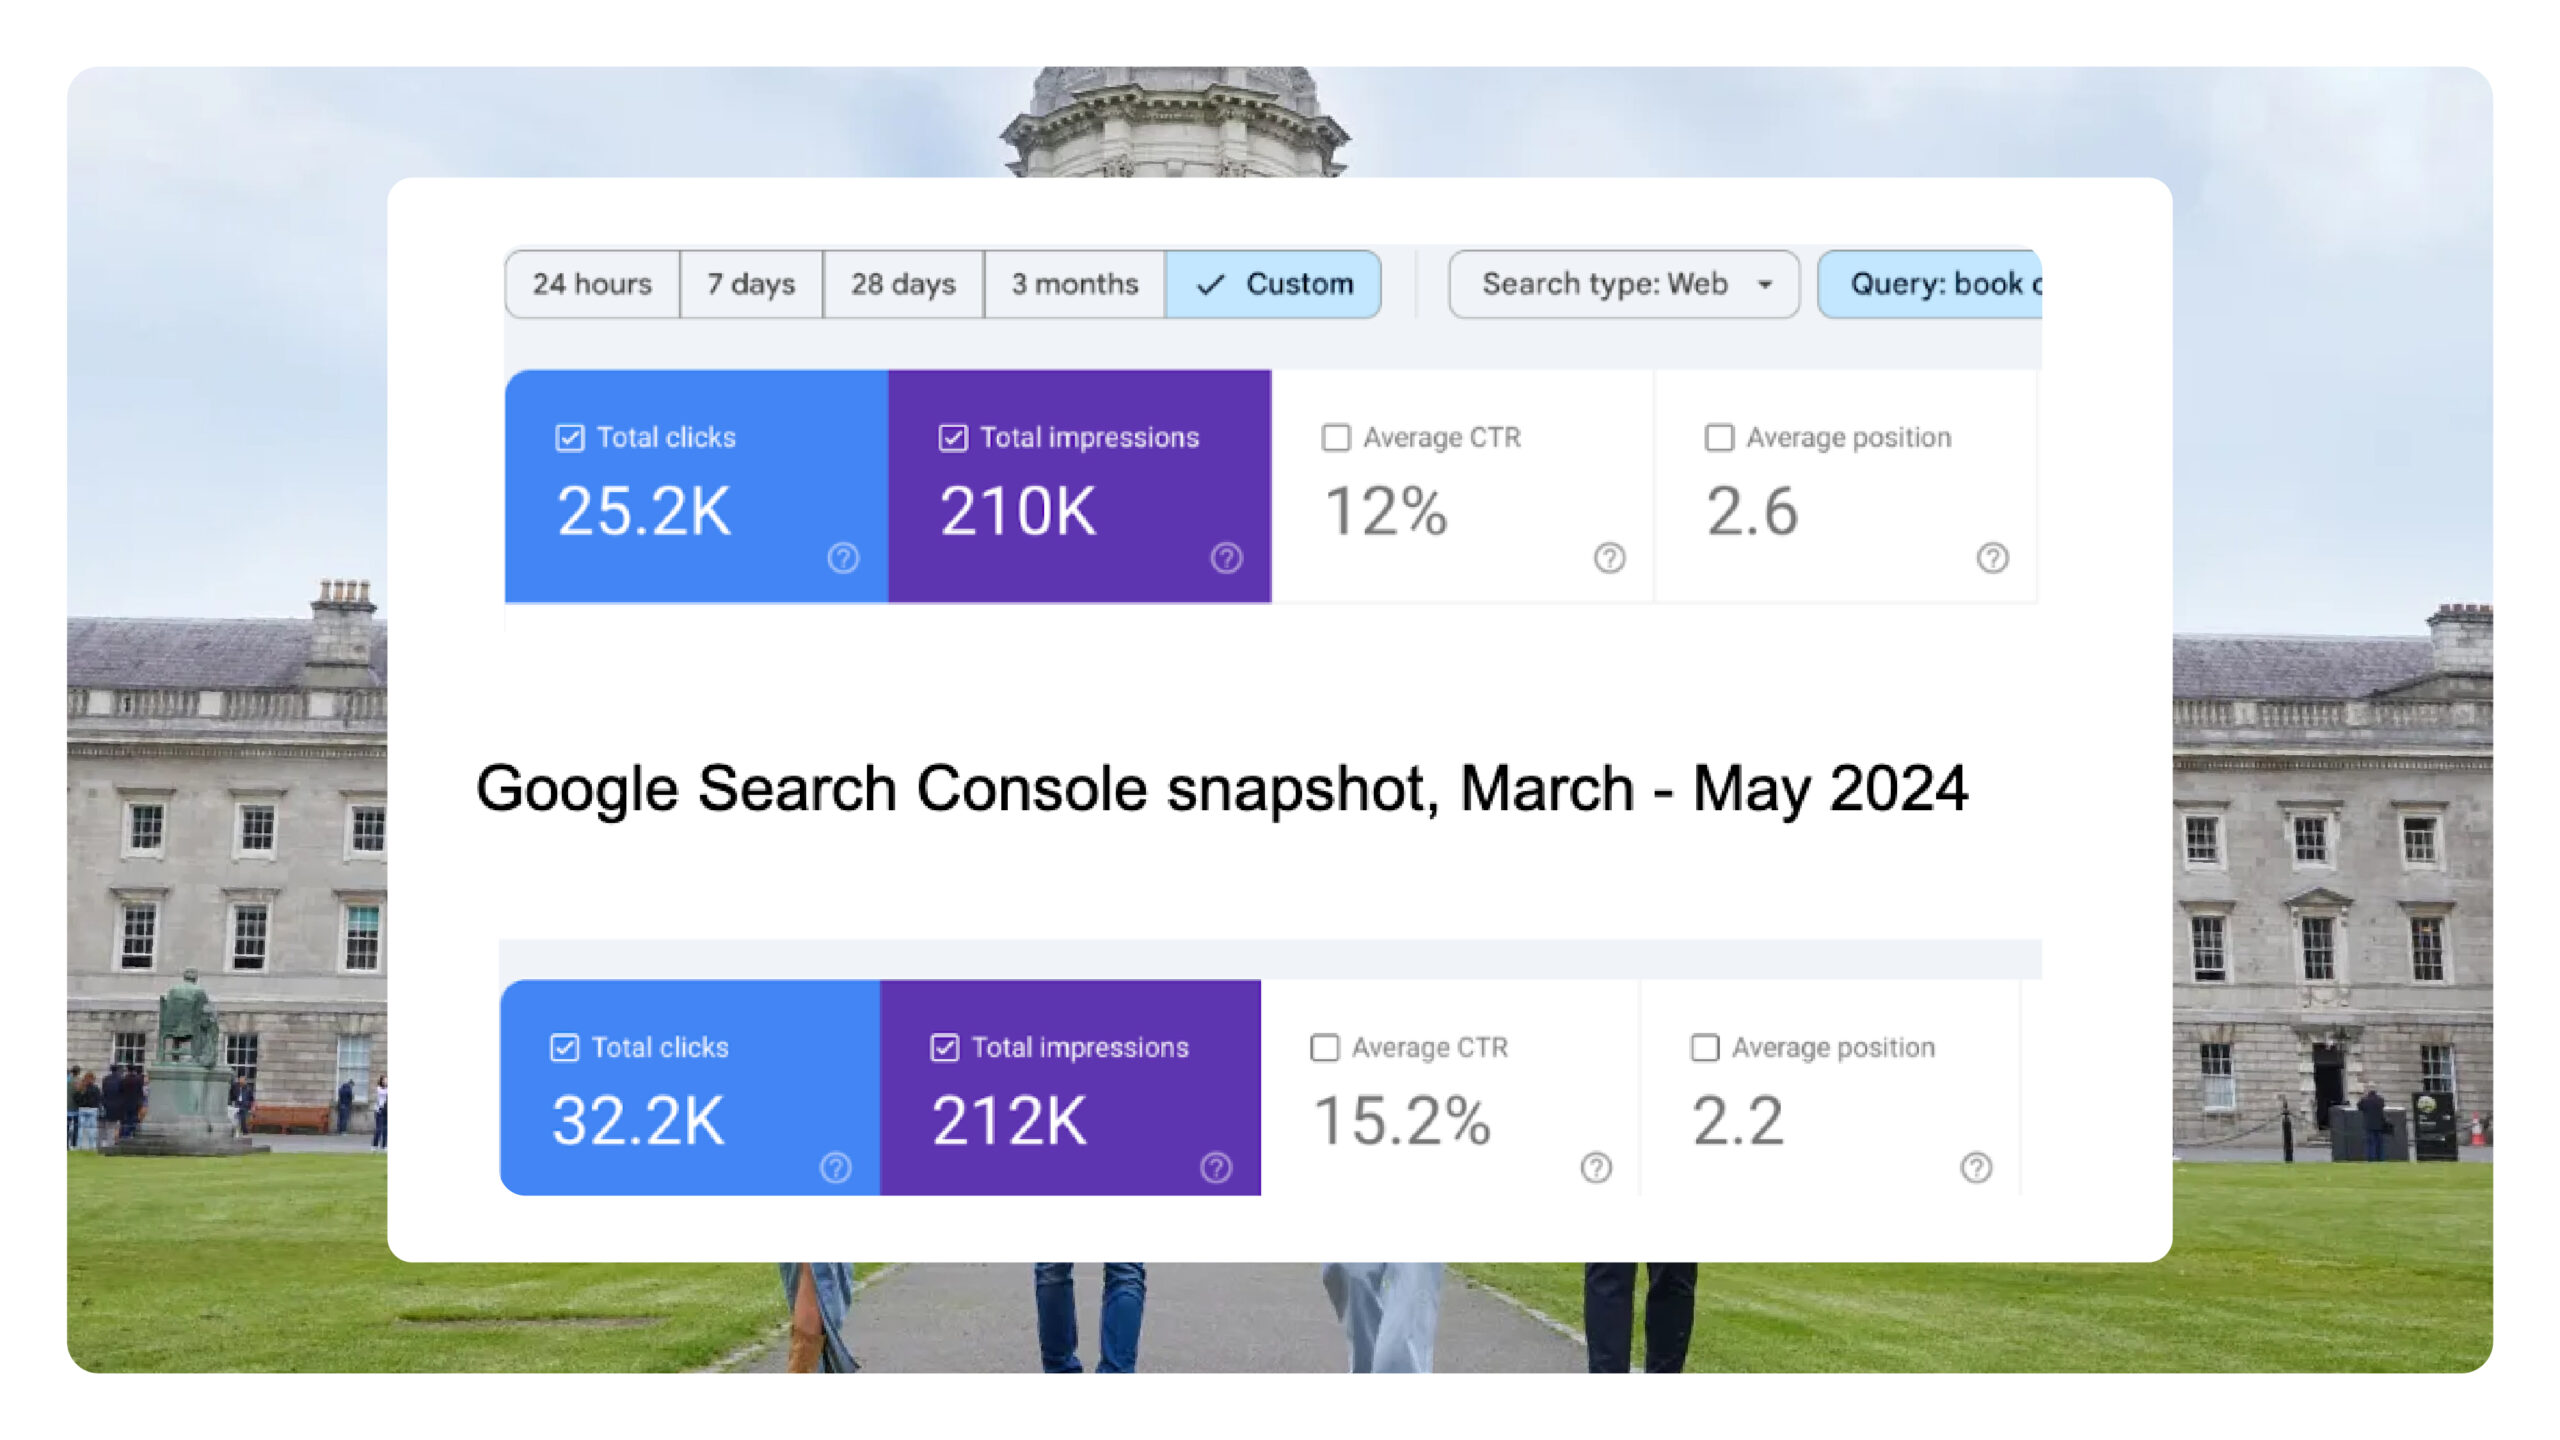Click help icon beside 15.2% Average CTR
2560x1440 pixels.
(1596, 1167)
